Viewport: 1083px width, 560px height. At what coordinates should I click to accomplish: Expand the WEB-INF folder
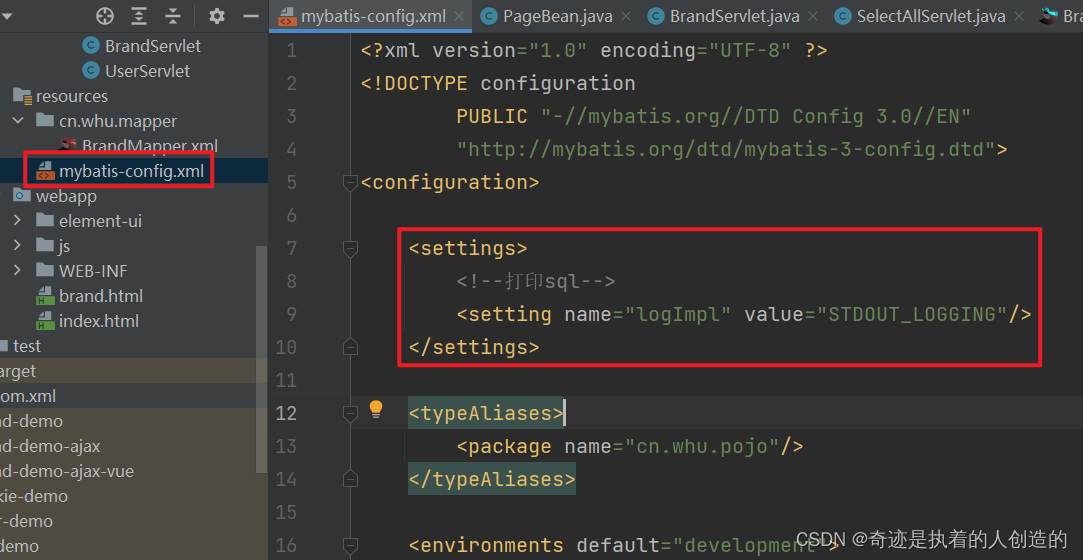click(x=18, y=271)
